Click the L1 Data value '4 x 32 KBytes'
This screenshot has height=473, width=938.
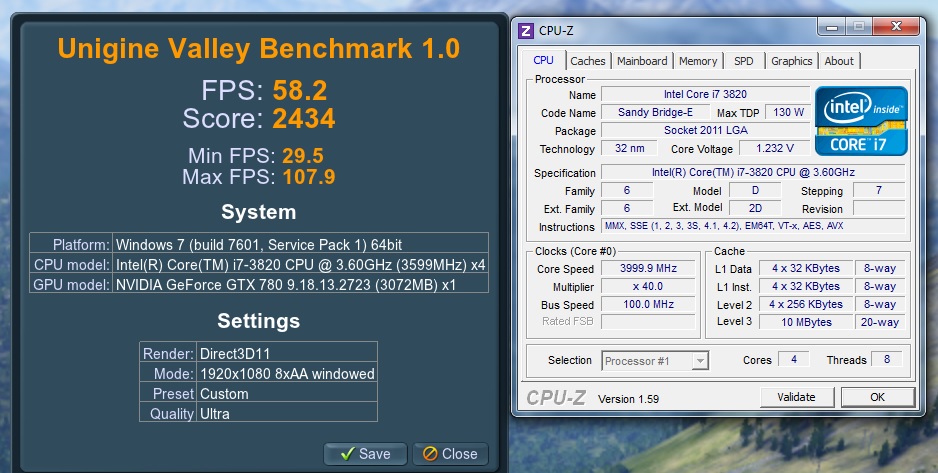pyautogui.click(x=805, y=268)
